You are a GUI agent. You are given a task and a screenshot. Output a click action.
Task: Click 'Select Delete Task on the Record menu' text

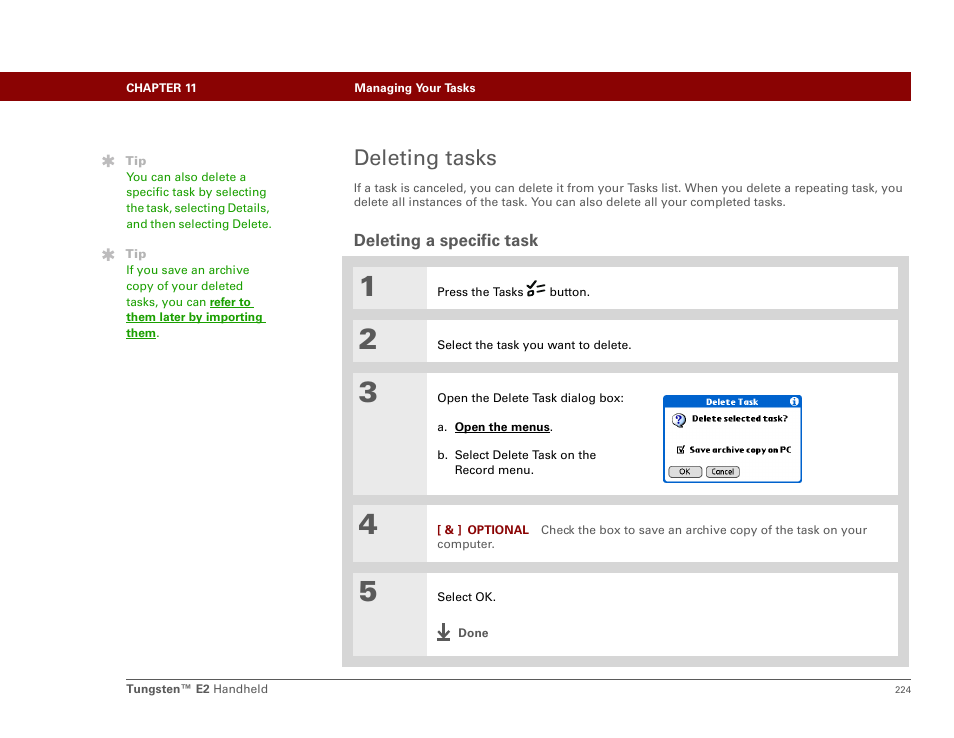point(525,462)
